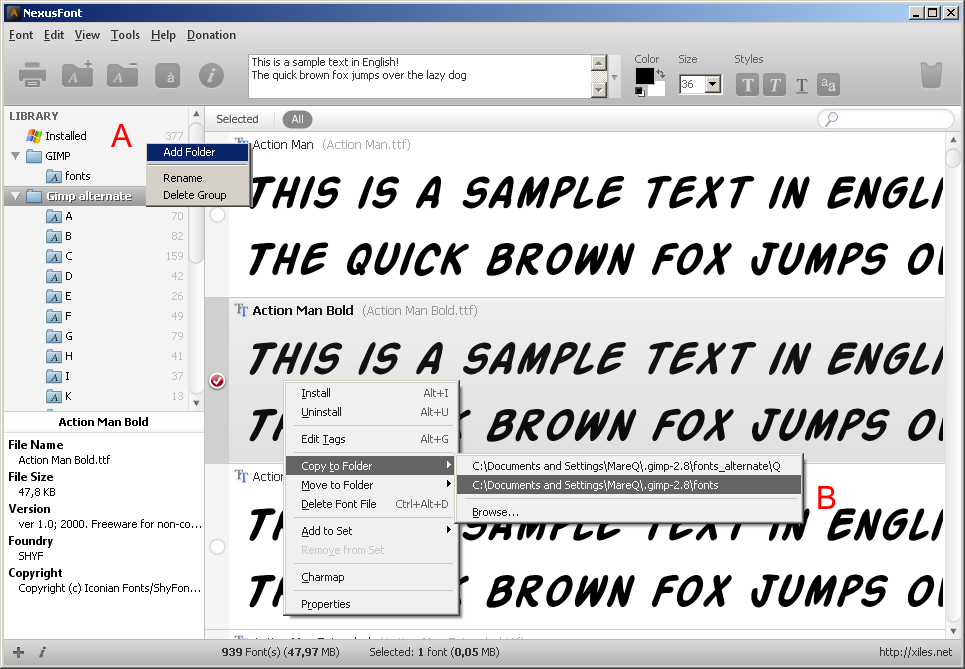Viewport: 965px width, 669px height.
Task: Toggle the Italic style button
Action: pos(774,85)
